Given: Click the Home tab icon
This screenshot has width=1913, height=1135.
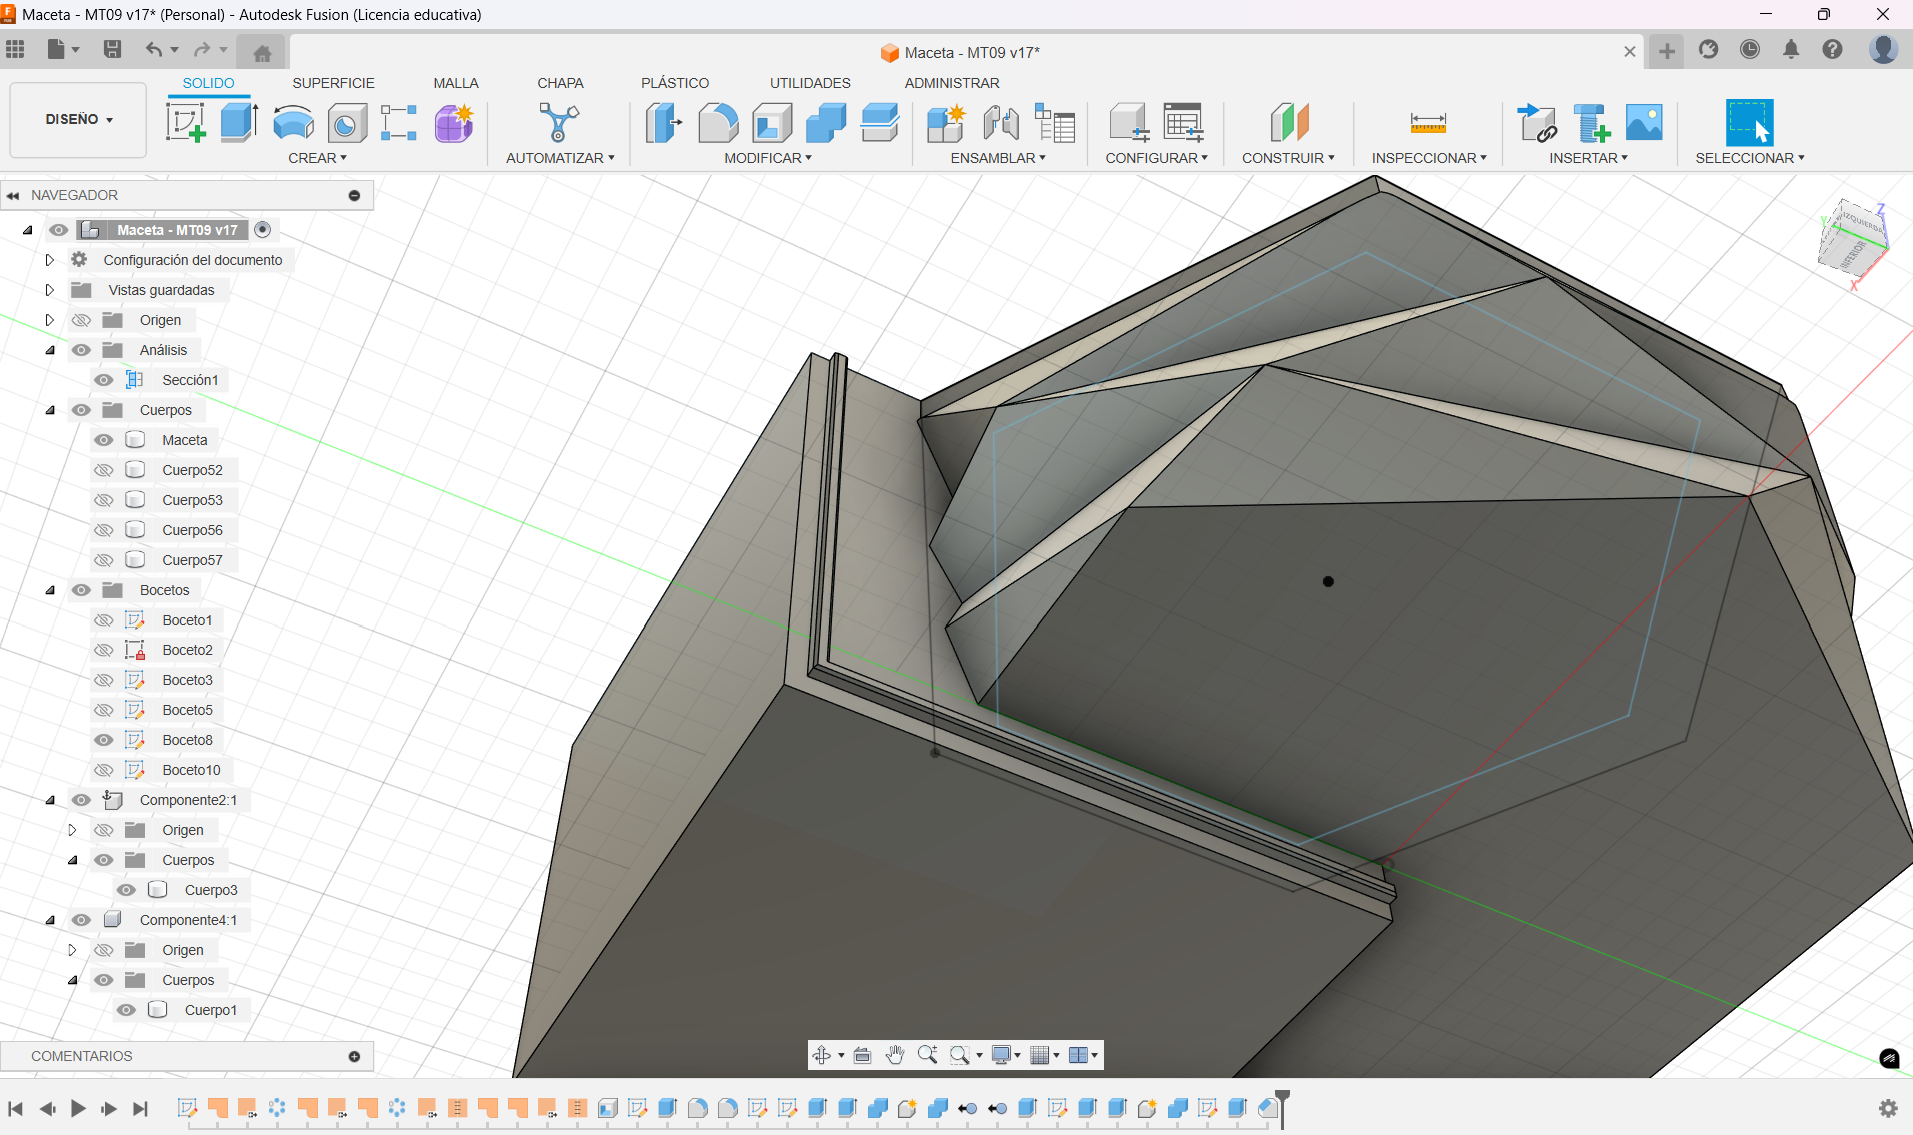Looking at the screenshot, I should coord(262,52).
